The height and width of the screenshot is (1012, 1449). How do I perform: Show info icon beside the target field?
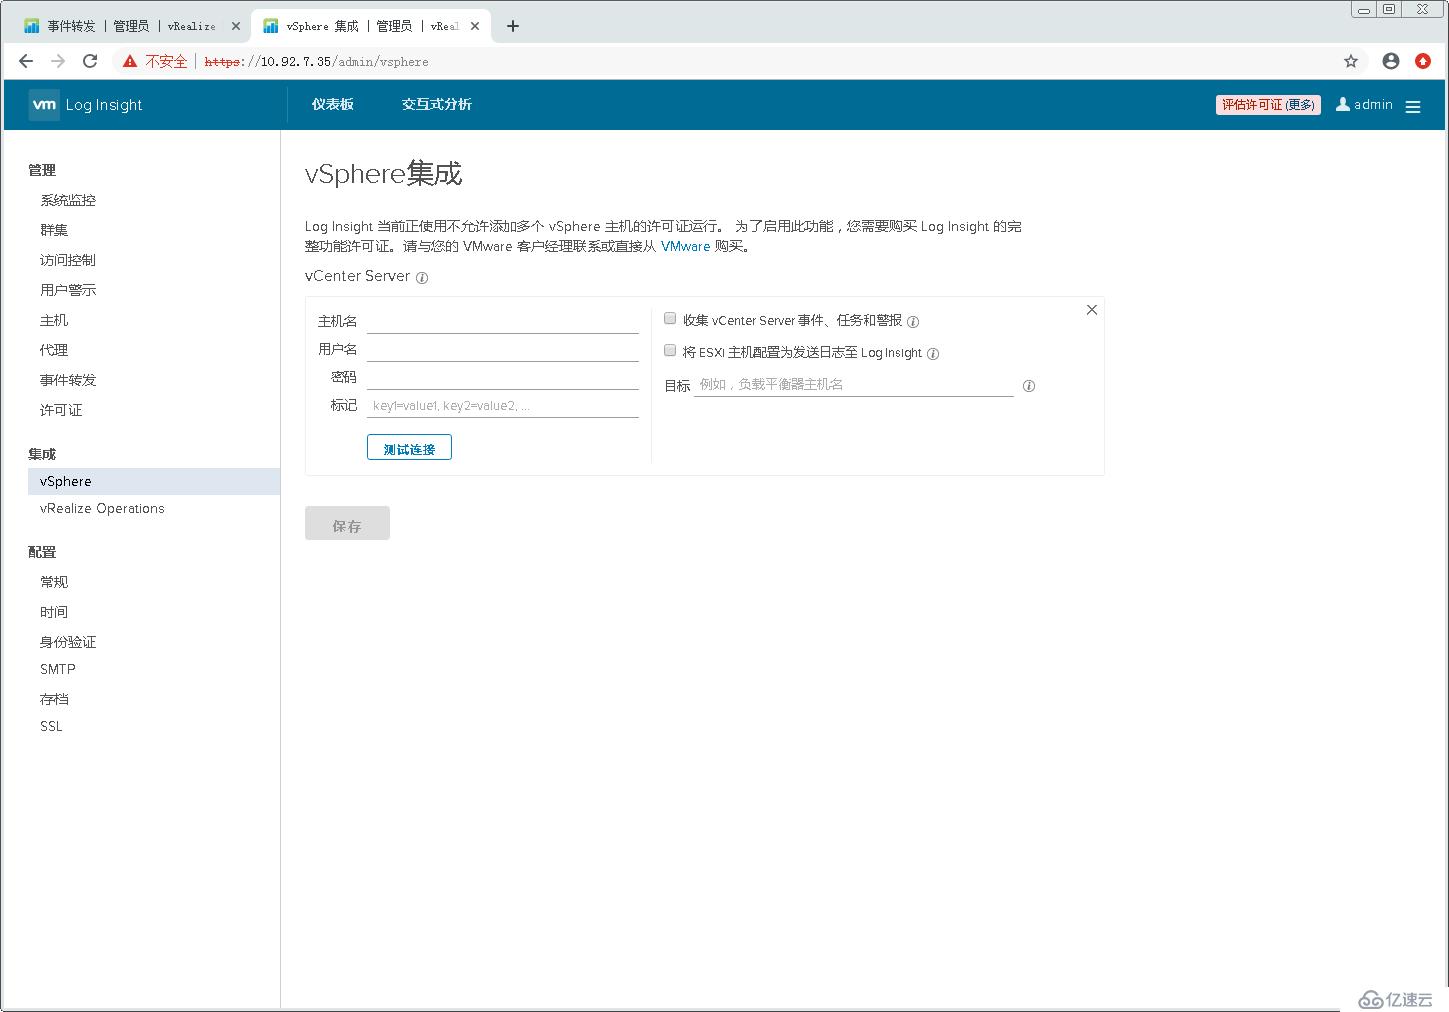[x=1029, y=386]
